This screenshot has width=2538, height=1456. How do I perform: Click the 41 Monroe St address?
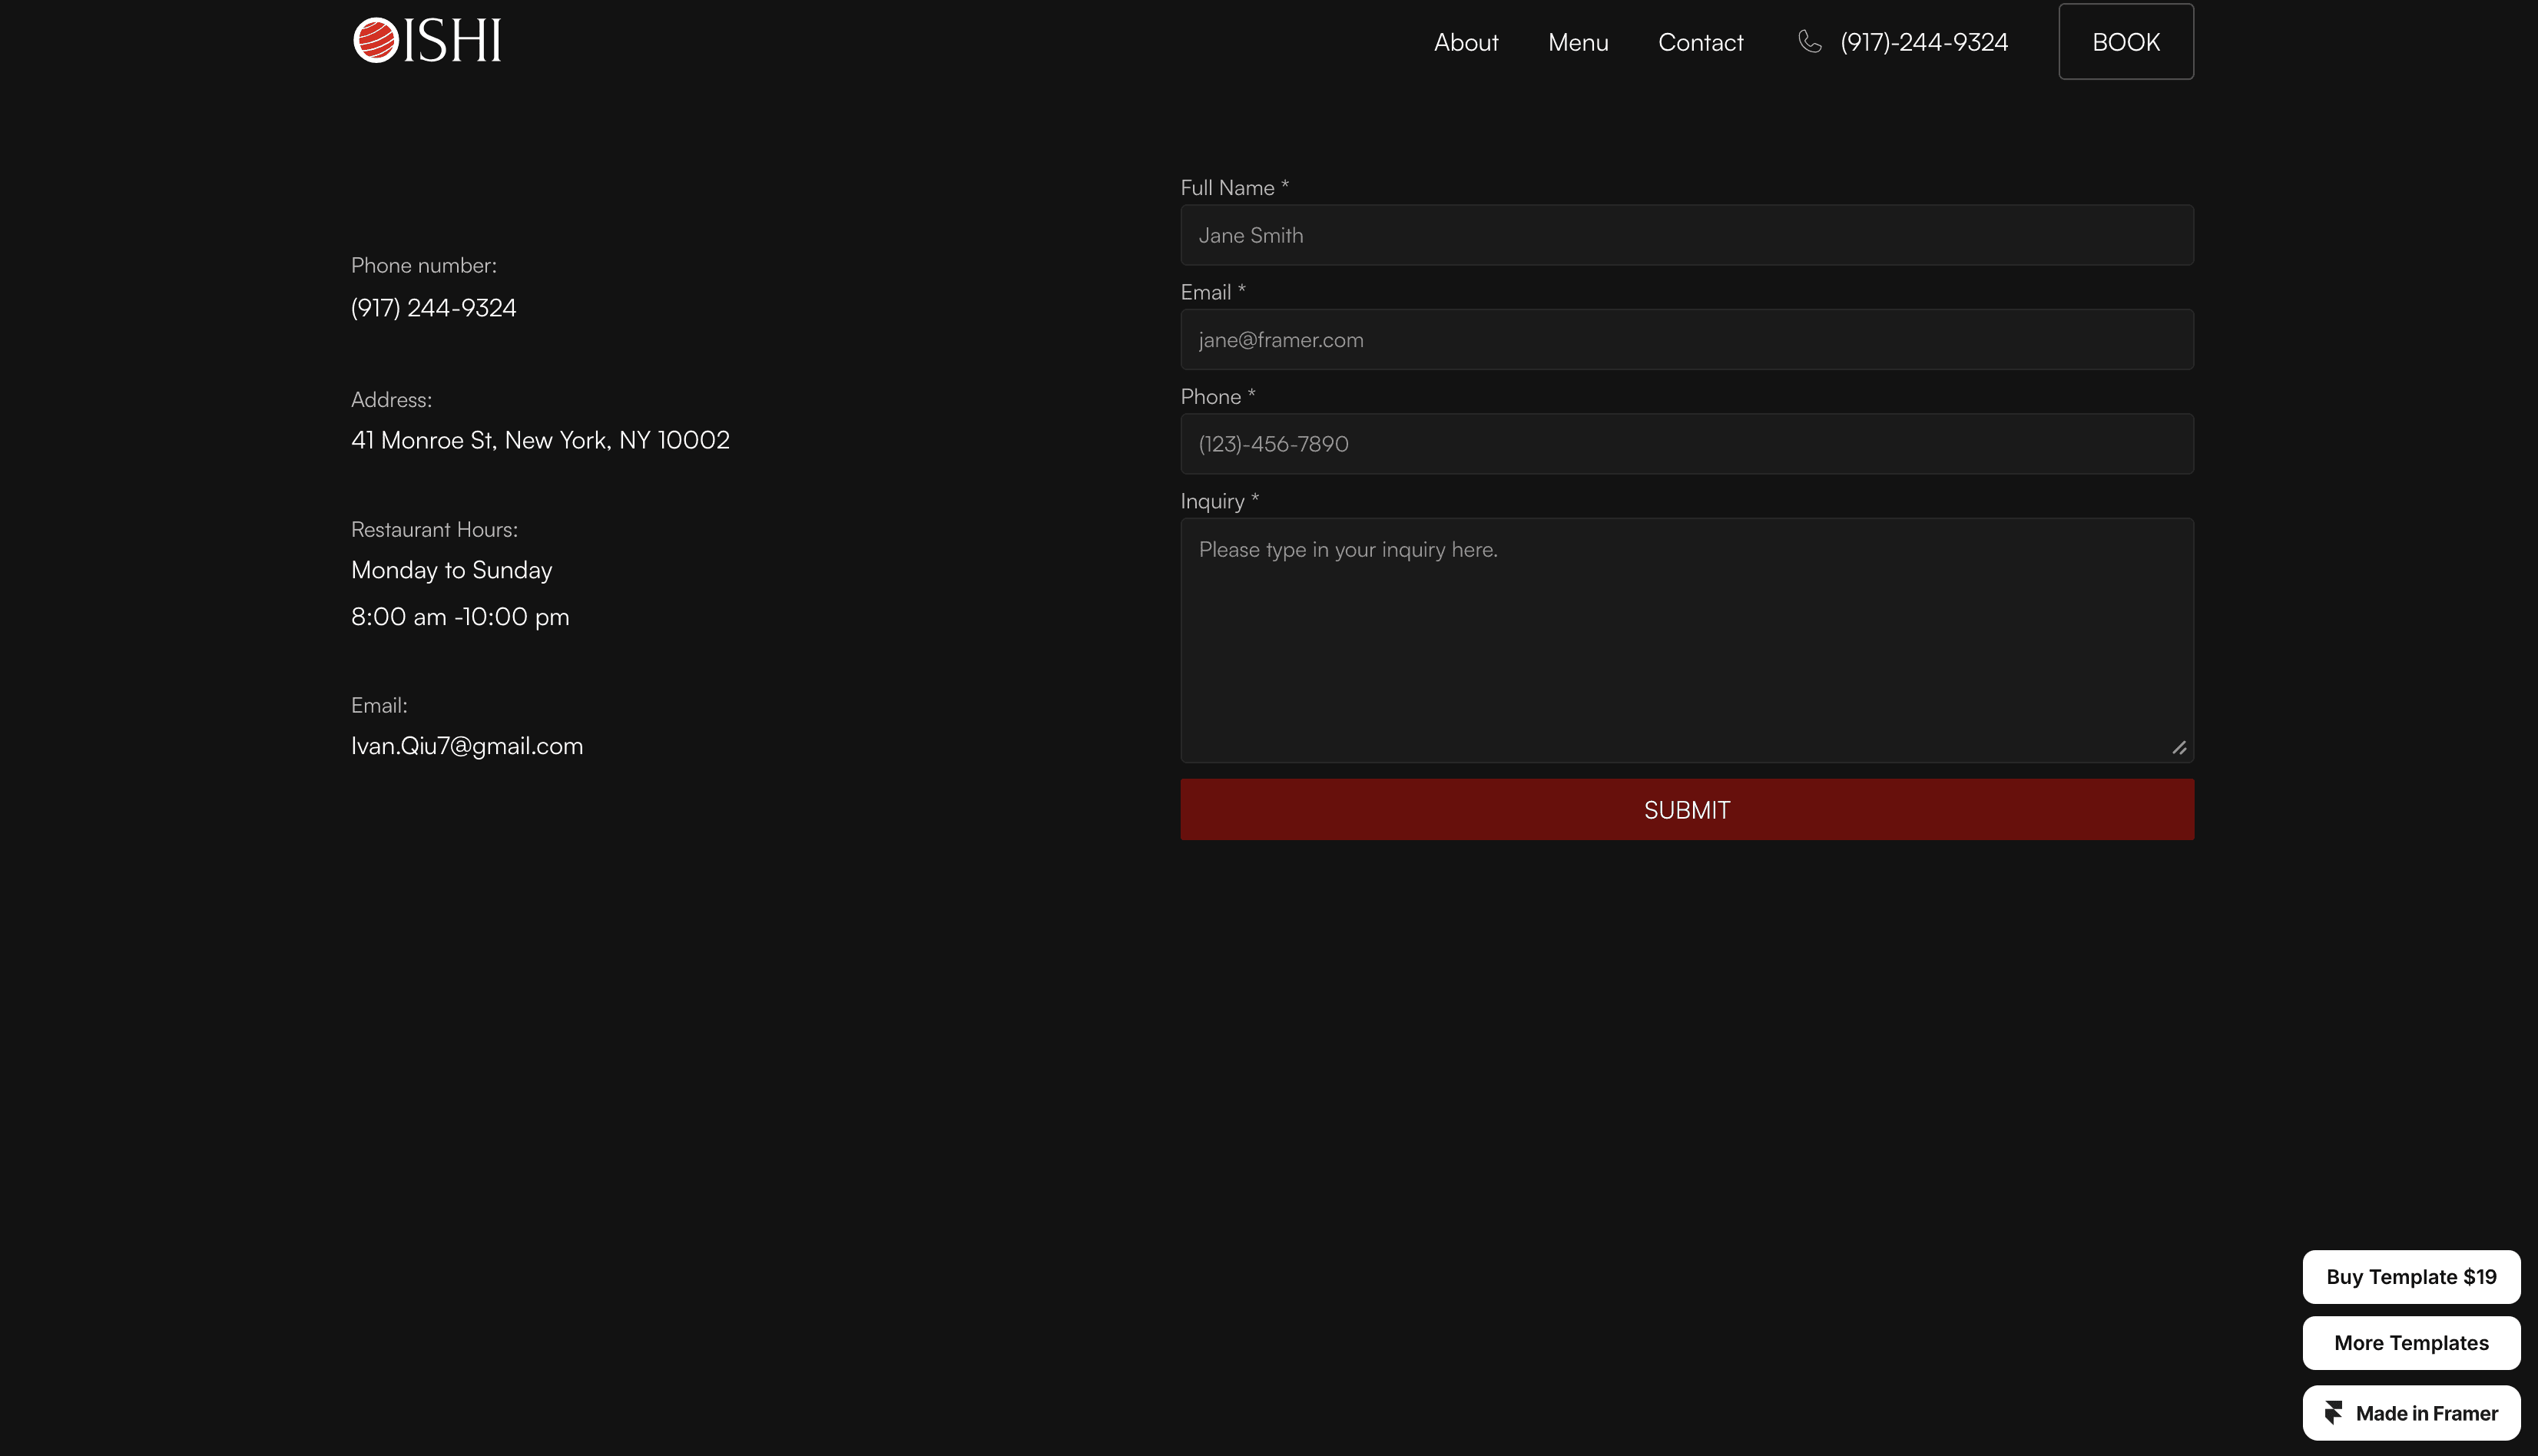point(540,440)
